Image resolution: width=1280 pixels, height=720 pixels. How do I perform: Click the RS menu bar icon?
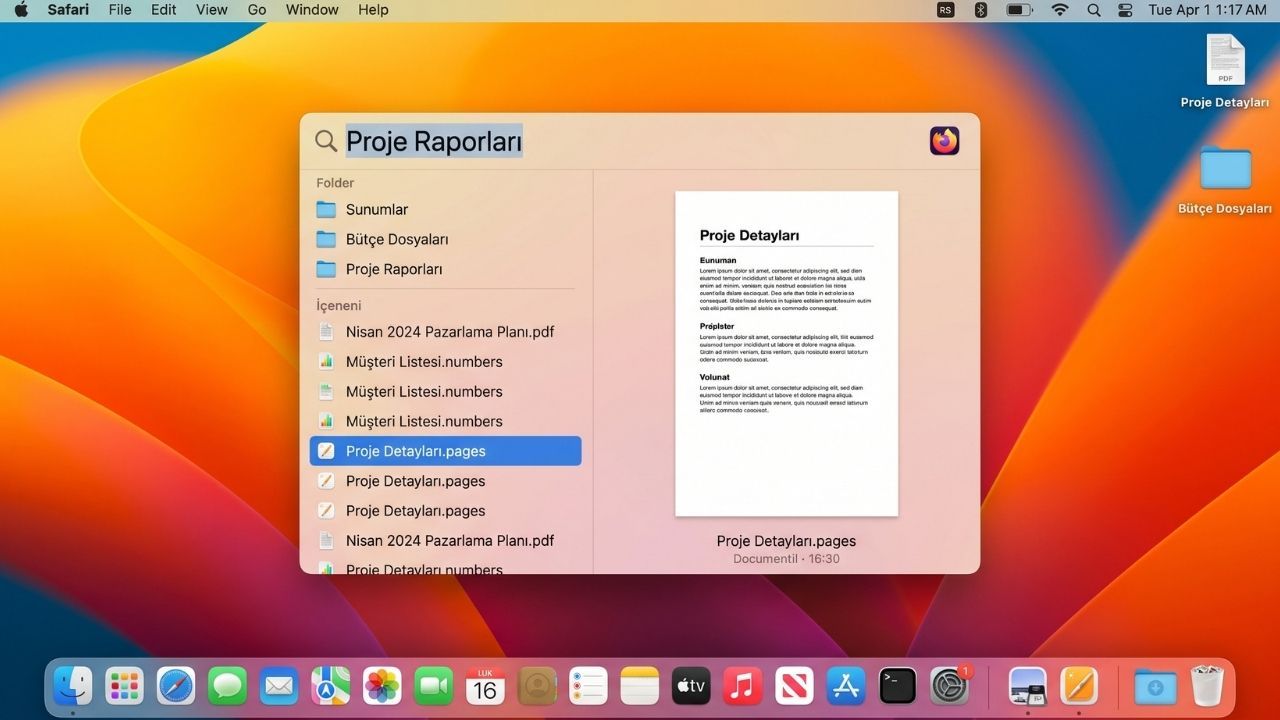[x=946, y=10]
